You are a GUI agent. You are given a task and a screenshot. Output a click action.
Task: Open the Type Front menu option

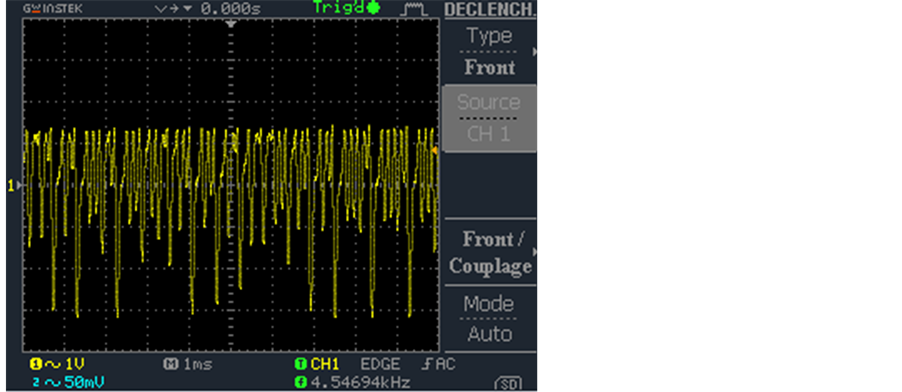[x=490, y=51]
